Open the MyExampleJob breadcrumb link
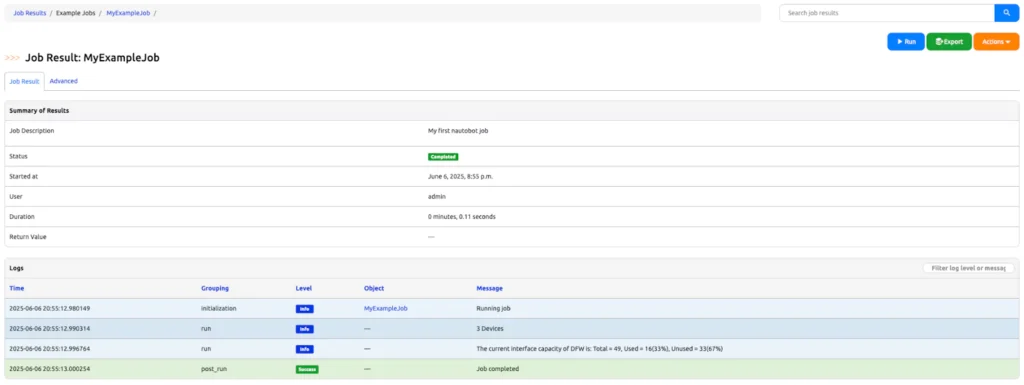Viewport: 1024px width, 385px height. (128, 12)
